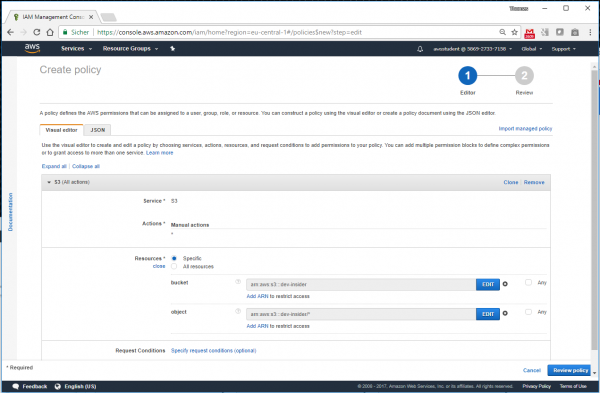Switch to the Visual editor tab

(x=61, y=130)
